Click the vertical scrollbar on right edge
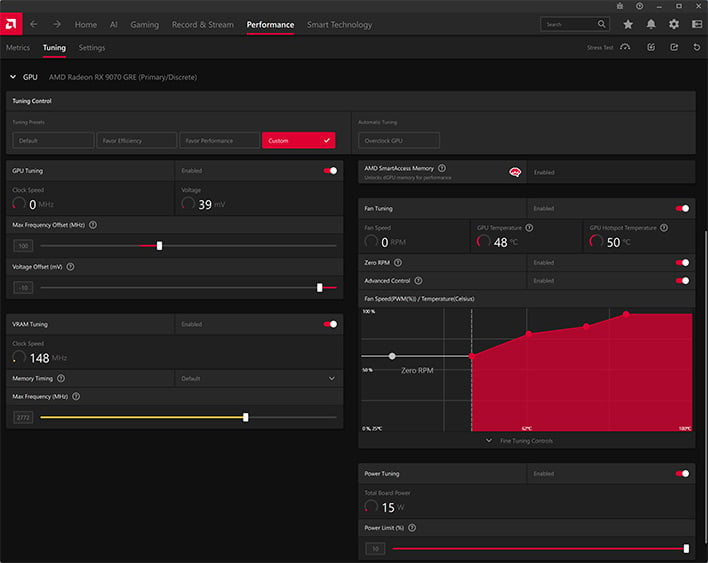The height and width of the screenshot is (563, 708). pyautogui.click(x=705, y=386)
